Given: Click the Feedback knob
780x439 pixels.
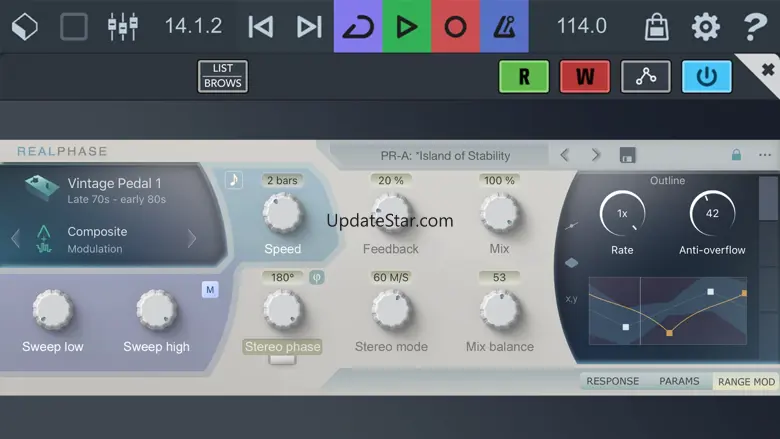Looking at the screenshot, I should point(391,214).
